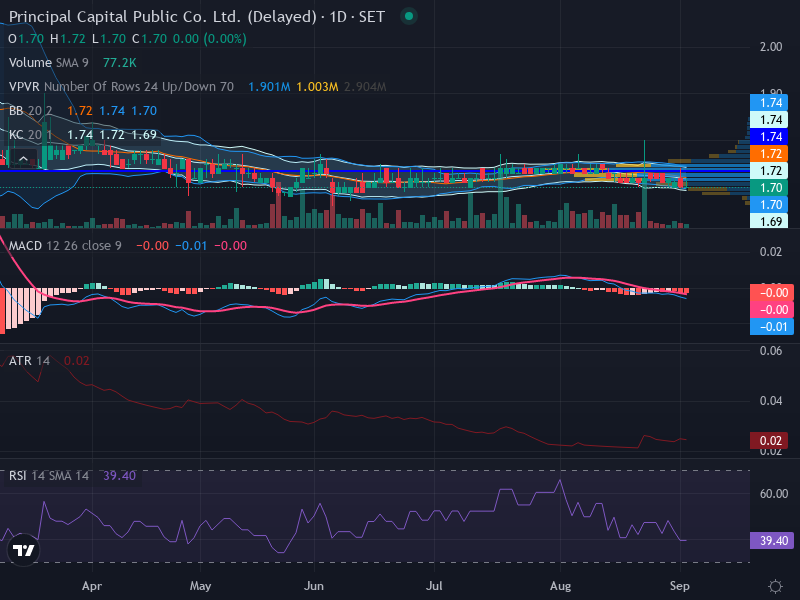Viewport: 800px width, 600px height.
Task: Open the chart settings gear icon
Action: click(775, 586)
